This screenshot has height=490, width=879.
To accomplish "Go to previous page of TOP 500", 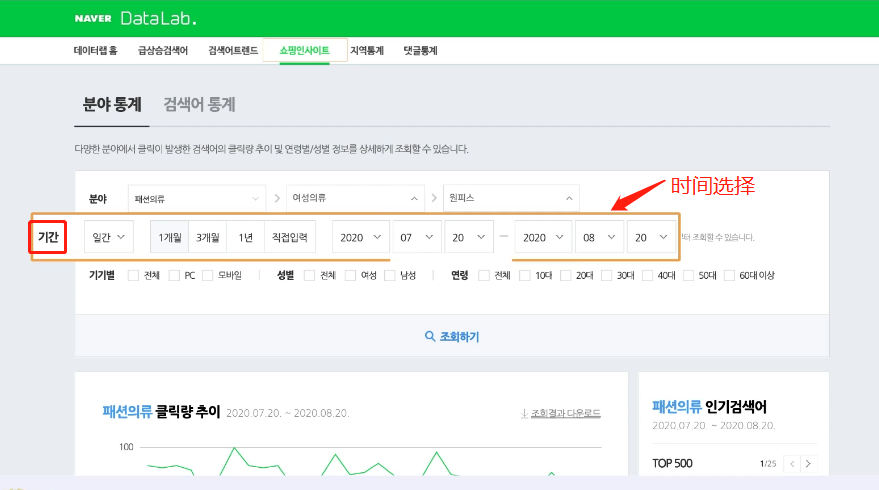I will pos(792,464).
